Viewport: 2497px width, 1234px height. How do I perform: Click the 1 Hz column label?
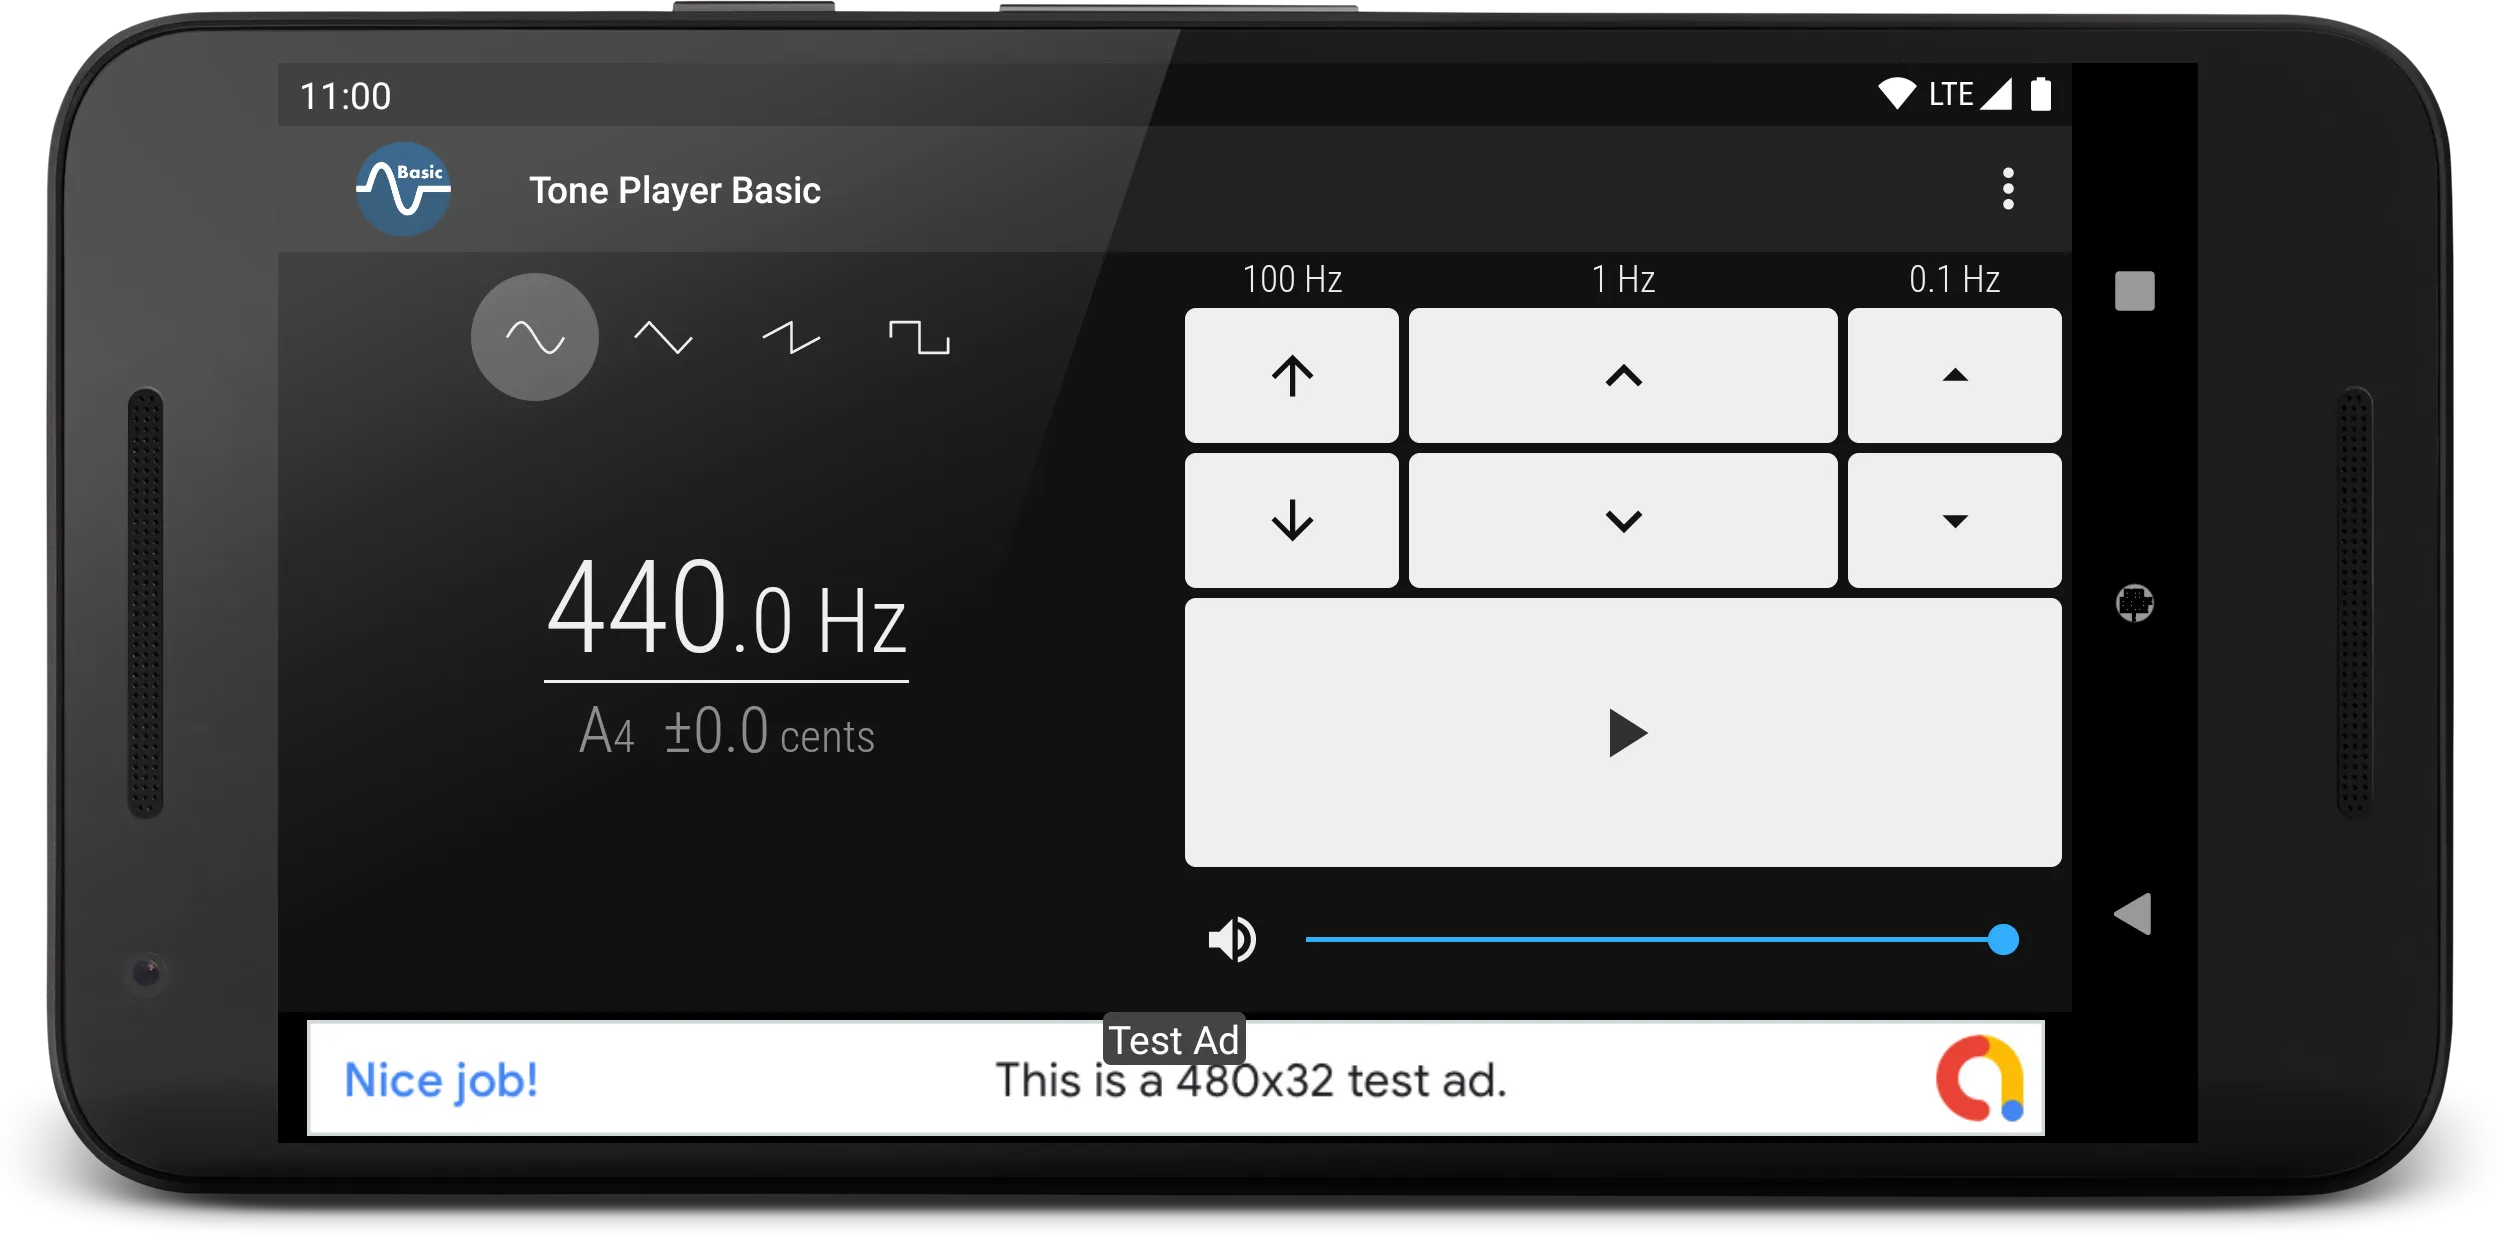[x=1622, y=279]
